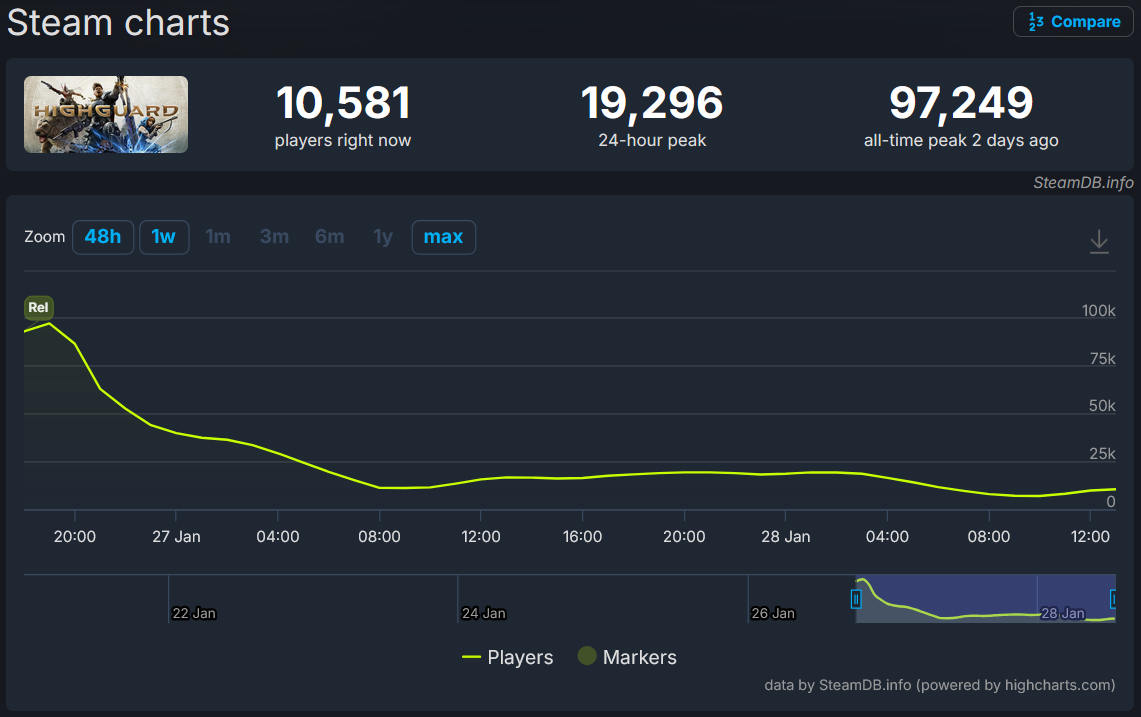The height and width of the screenshot is (717, 1141).
Task: Click the 27 Jan axis label
Action: pos(176,536)
